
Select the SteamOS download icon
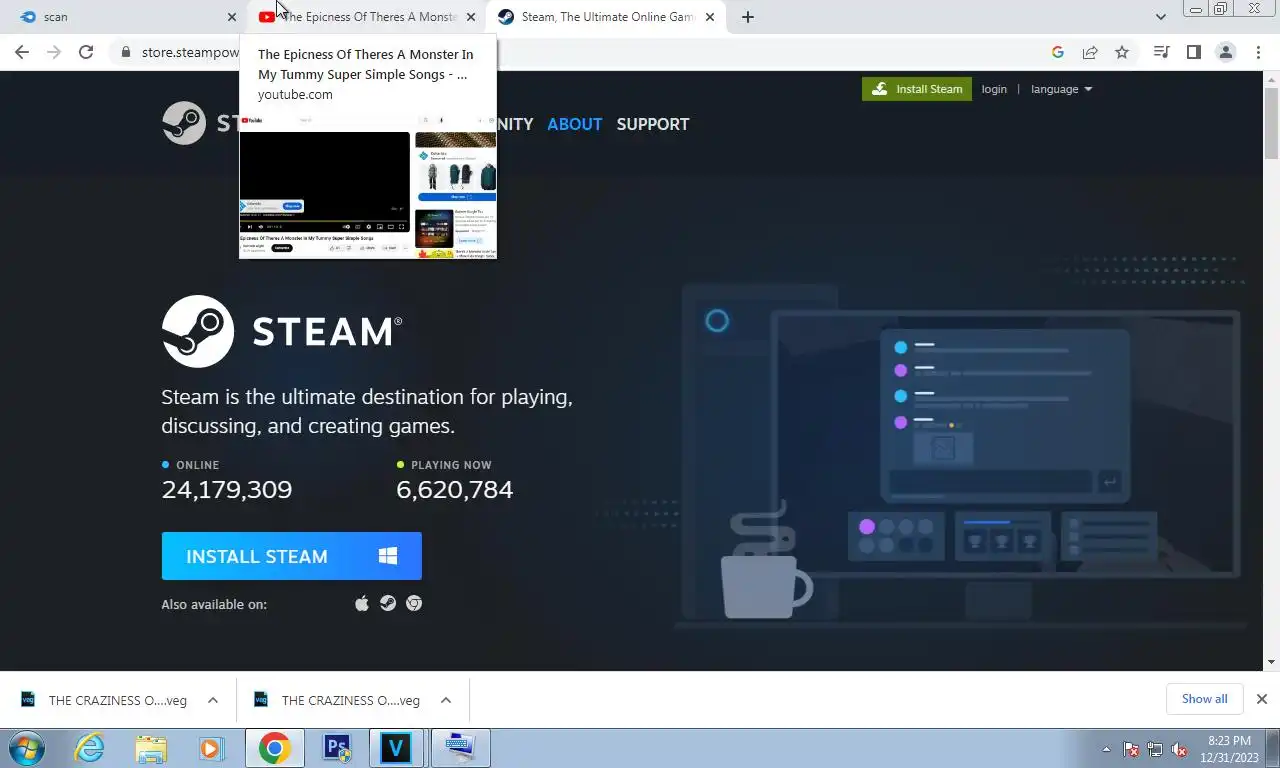(x=388, y=603)
